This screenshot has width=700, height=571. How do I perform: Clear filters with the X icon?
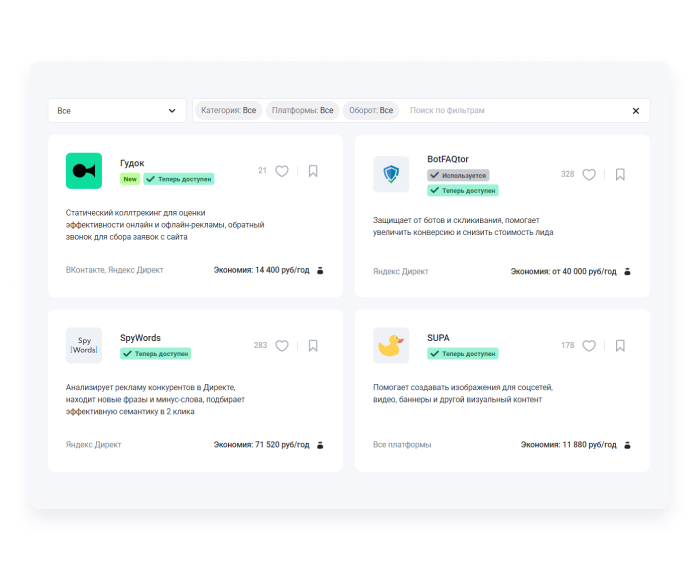636,111
